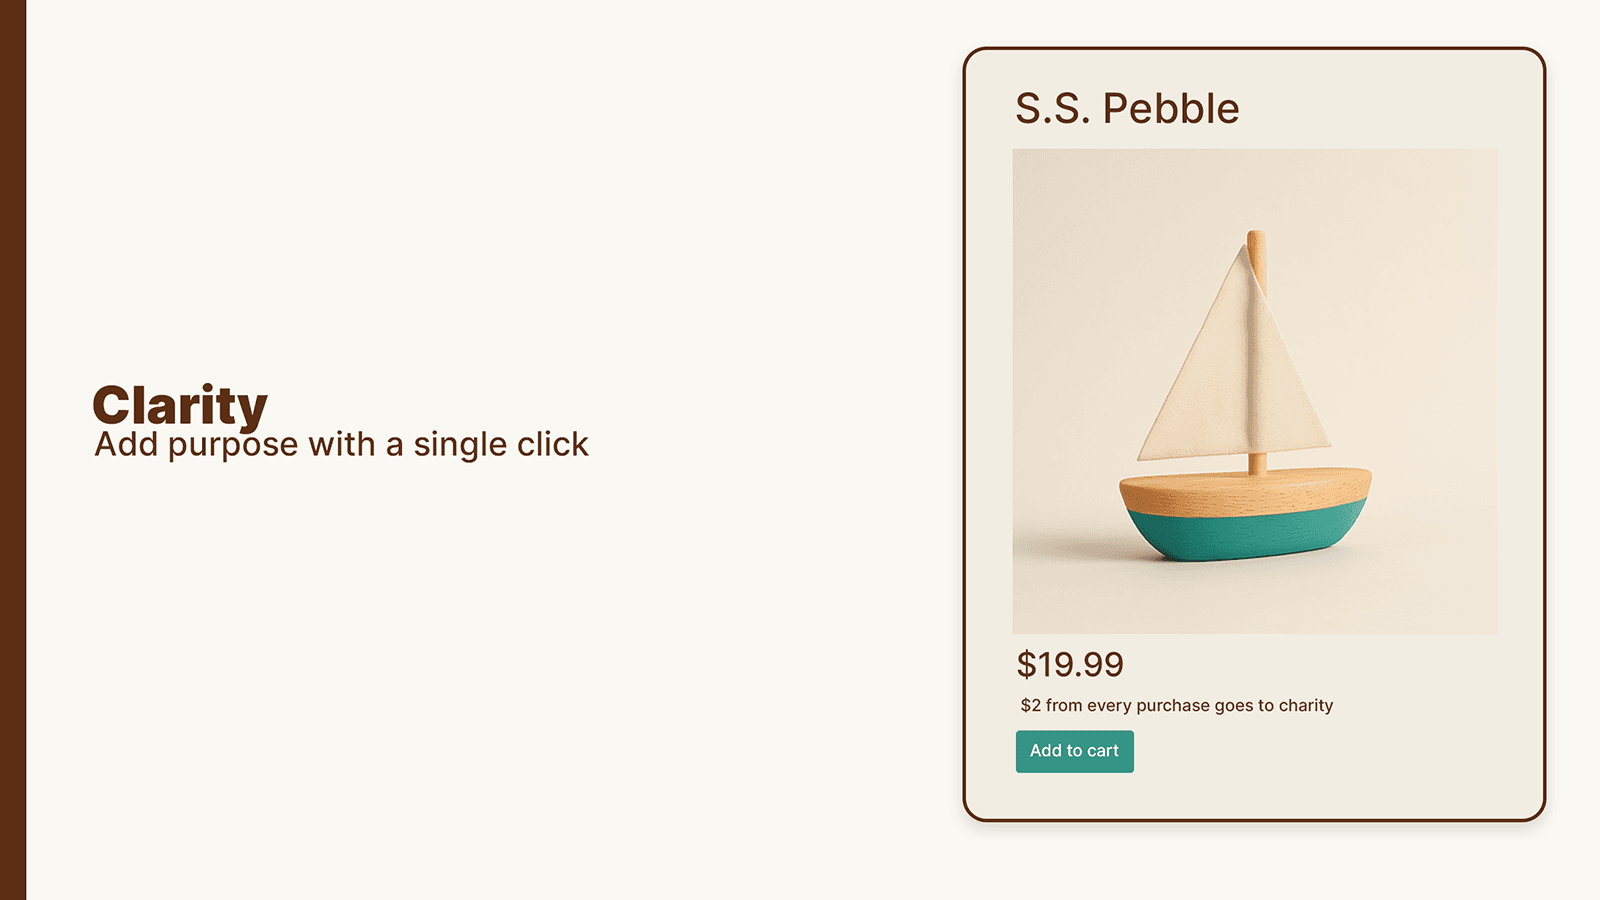Click the dark brown bar at left edge
The width and height of the screenshot is (1600, 900).
13,450
